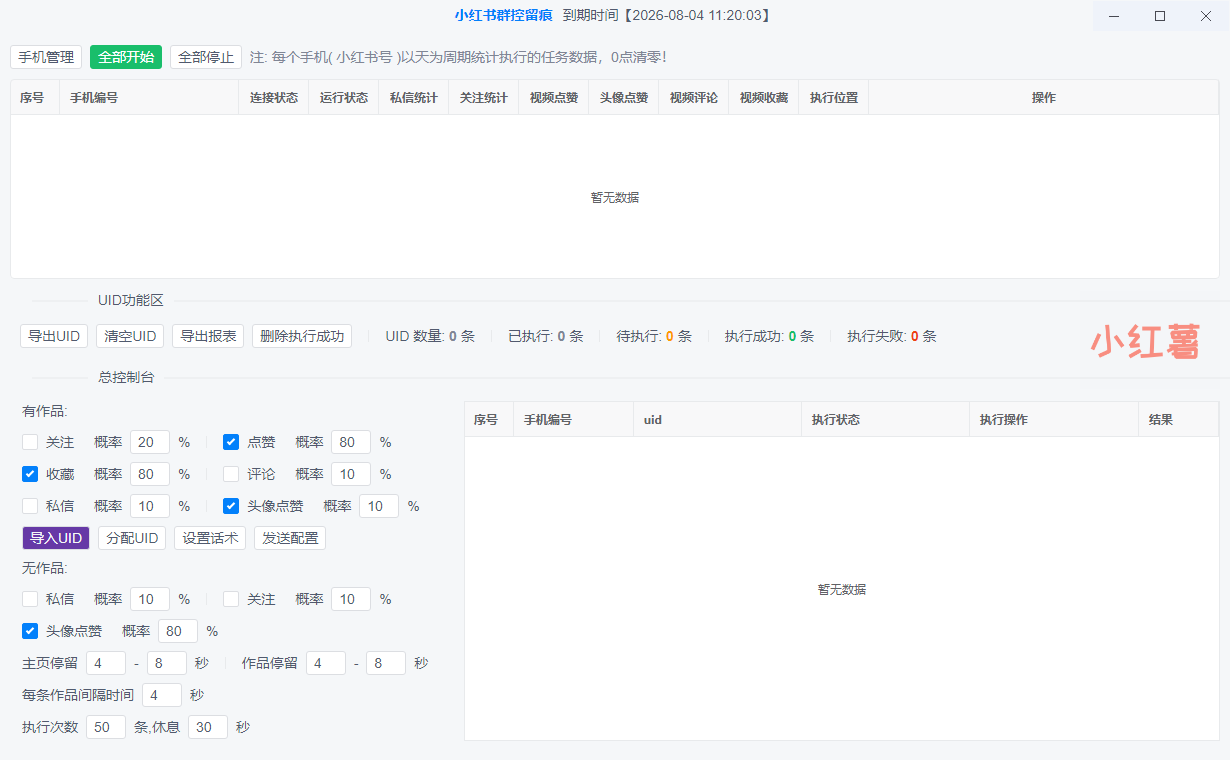
Task: Uncheck 头像点赞 checkbox under 有作品
Action: click(x=231, y=506)
